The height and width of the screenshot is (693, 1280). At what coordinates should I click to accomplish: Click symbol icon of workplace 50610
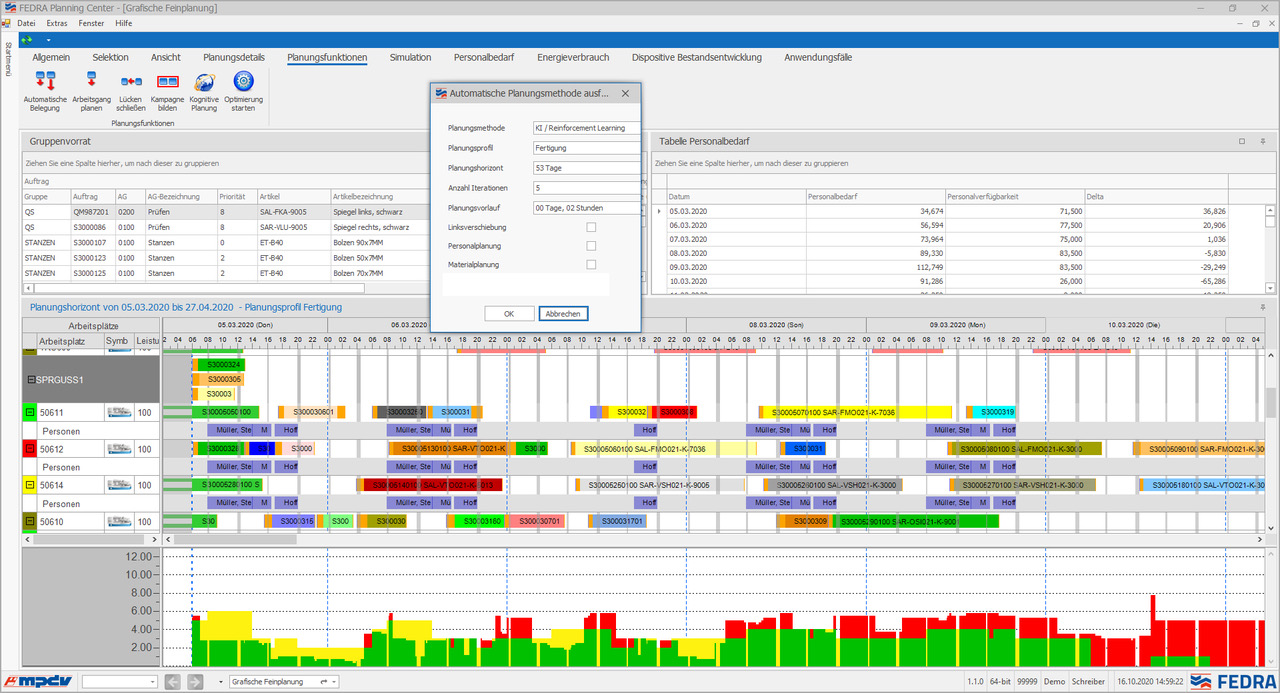(x=119, y=521)
